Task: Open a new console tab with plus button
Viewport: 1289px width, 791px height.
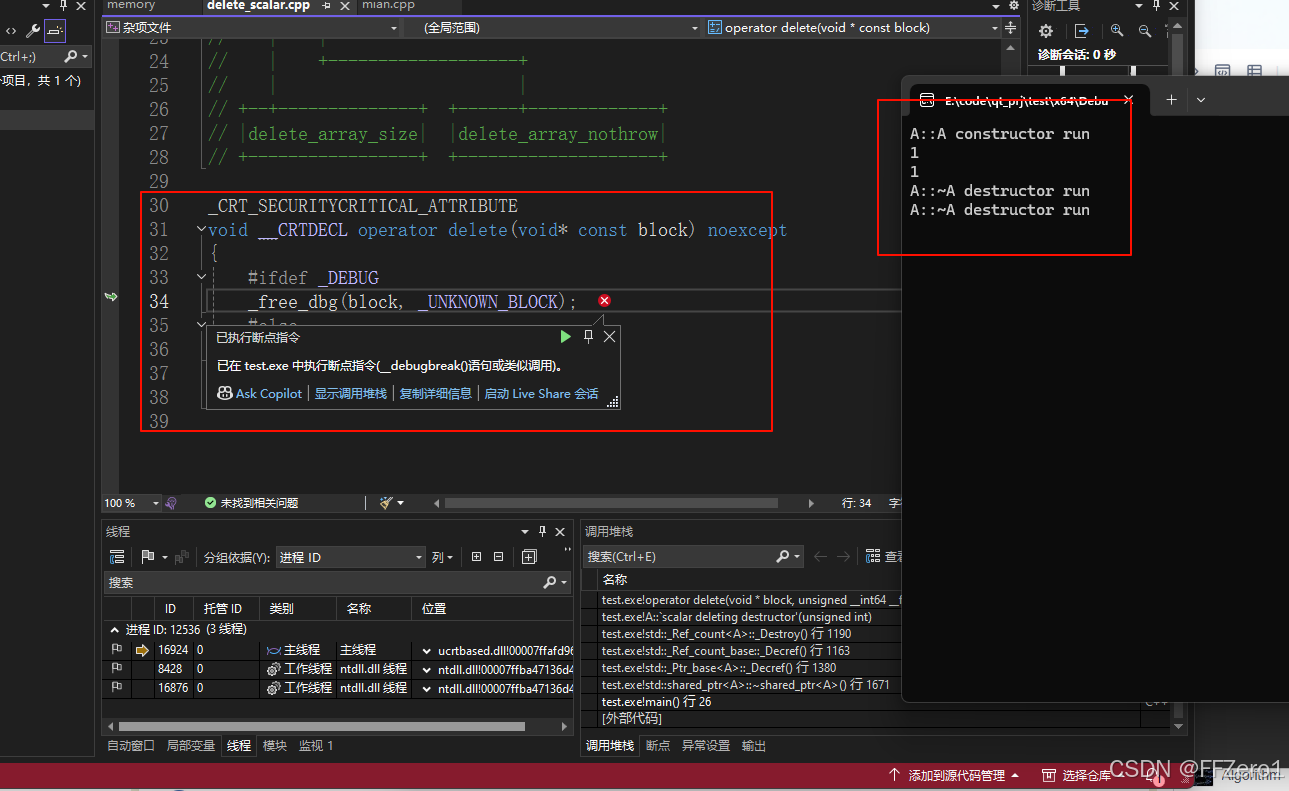Action: (1171, 100)
